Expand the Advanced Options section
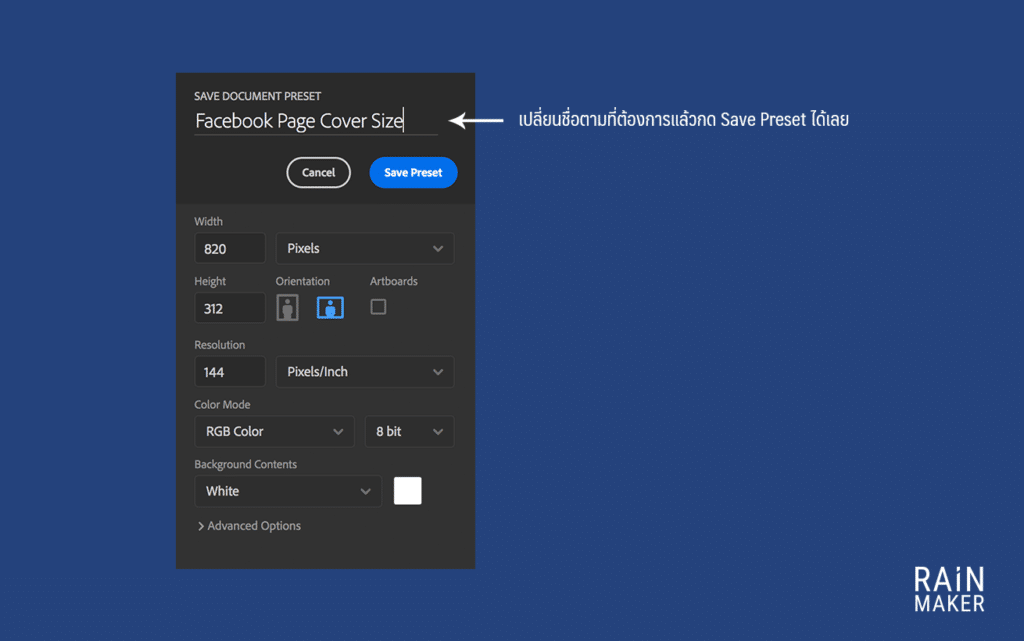Image resolution: width=1024 pixels, height=641 pixels. point(249,526)
